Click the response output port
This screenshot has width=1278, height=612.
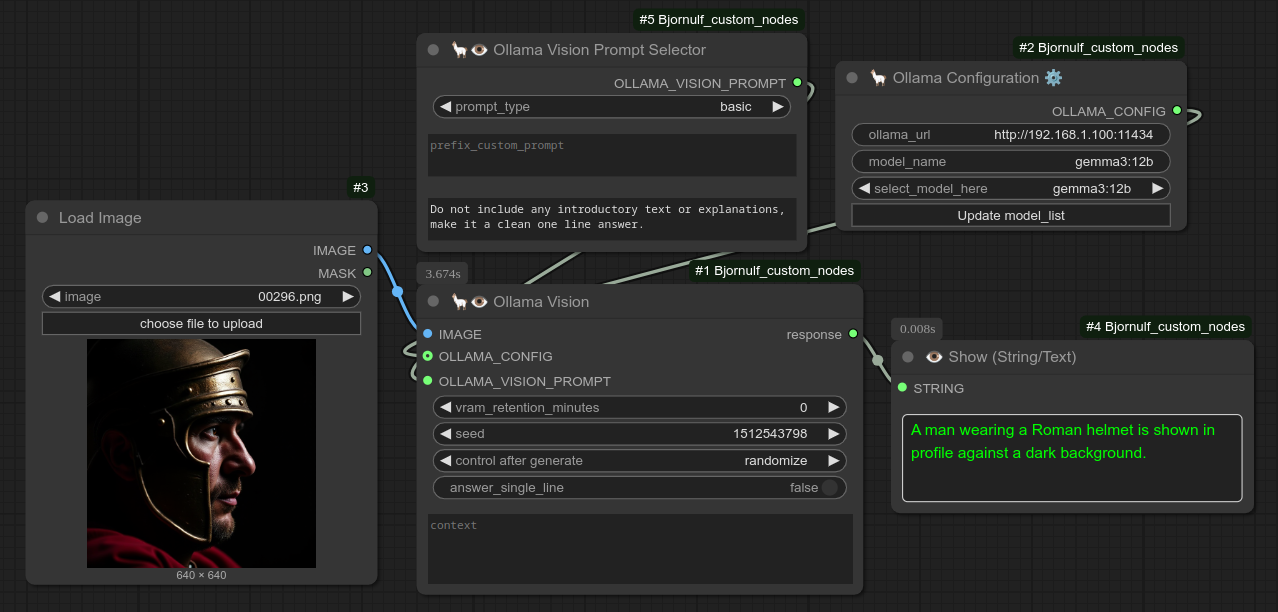(x=853, y=334)
